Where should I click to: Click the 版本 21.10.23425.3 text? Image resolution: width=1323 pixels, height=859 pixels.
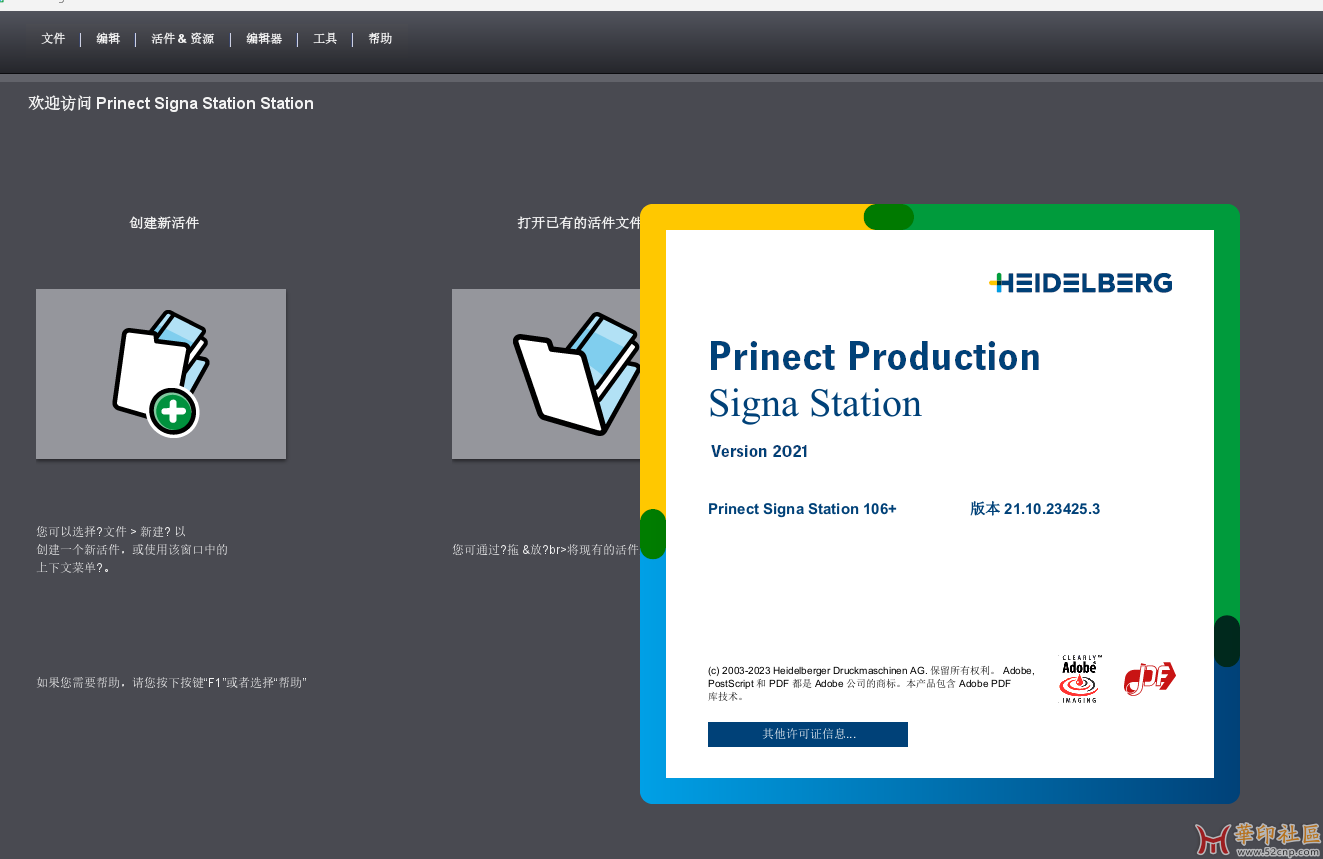(x=1035, y=509)
